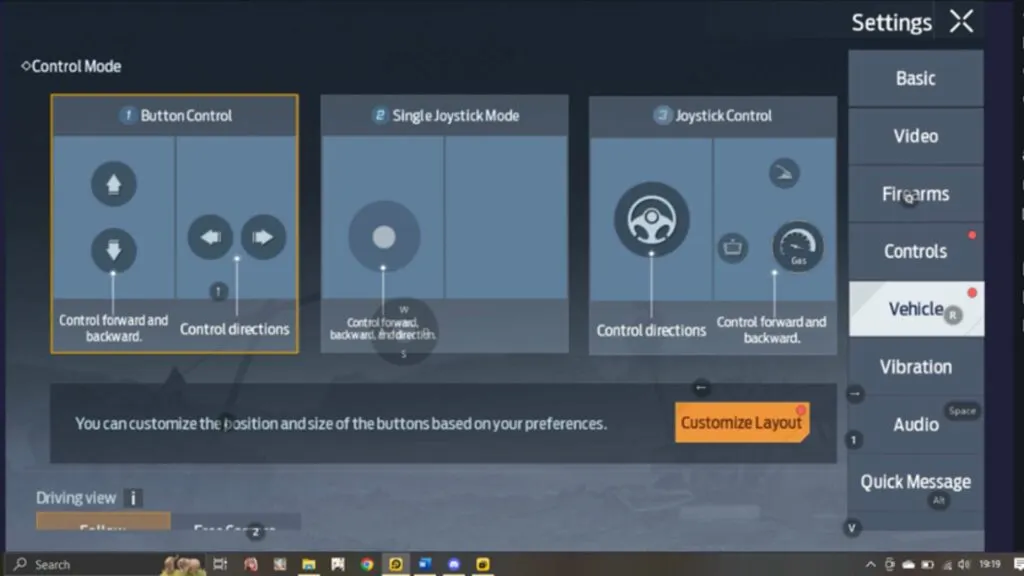Select Button Control mode
Screen dimensions: 1024x576
pos(174,223)
